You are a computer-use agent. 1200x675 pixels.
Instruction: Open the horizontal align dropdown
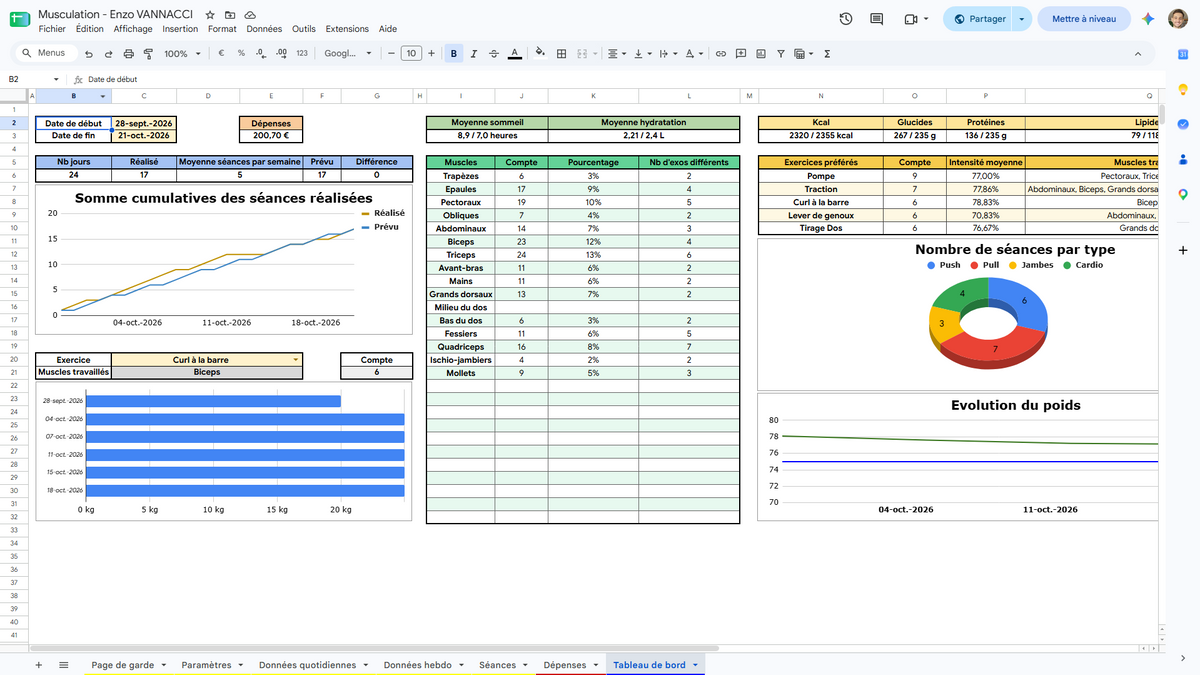[618, 54]
